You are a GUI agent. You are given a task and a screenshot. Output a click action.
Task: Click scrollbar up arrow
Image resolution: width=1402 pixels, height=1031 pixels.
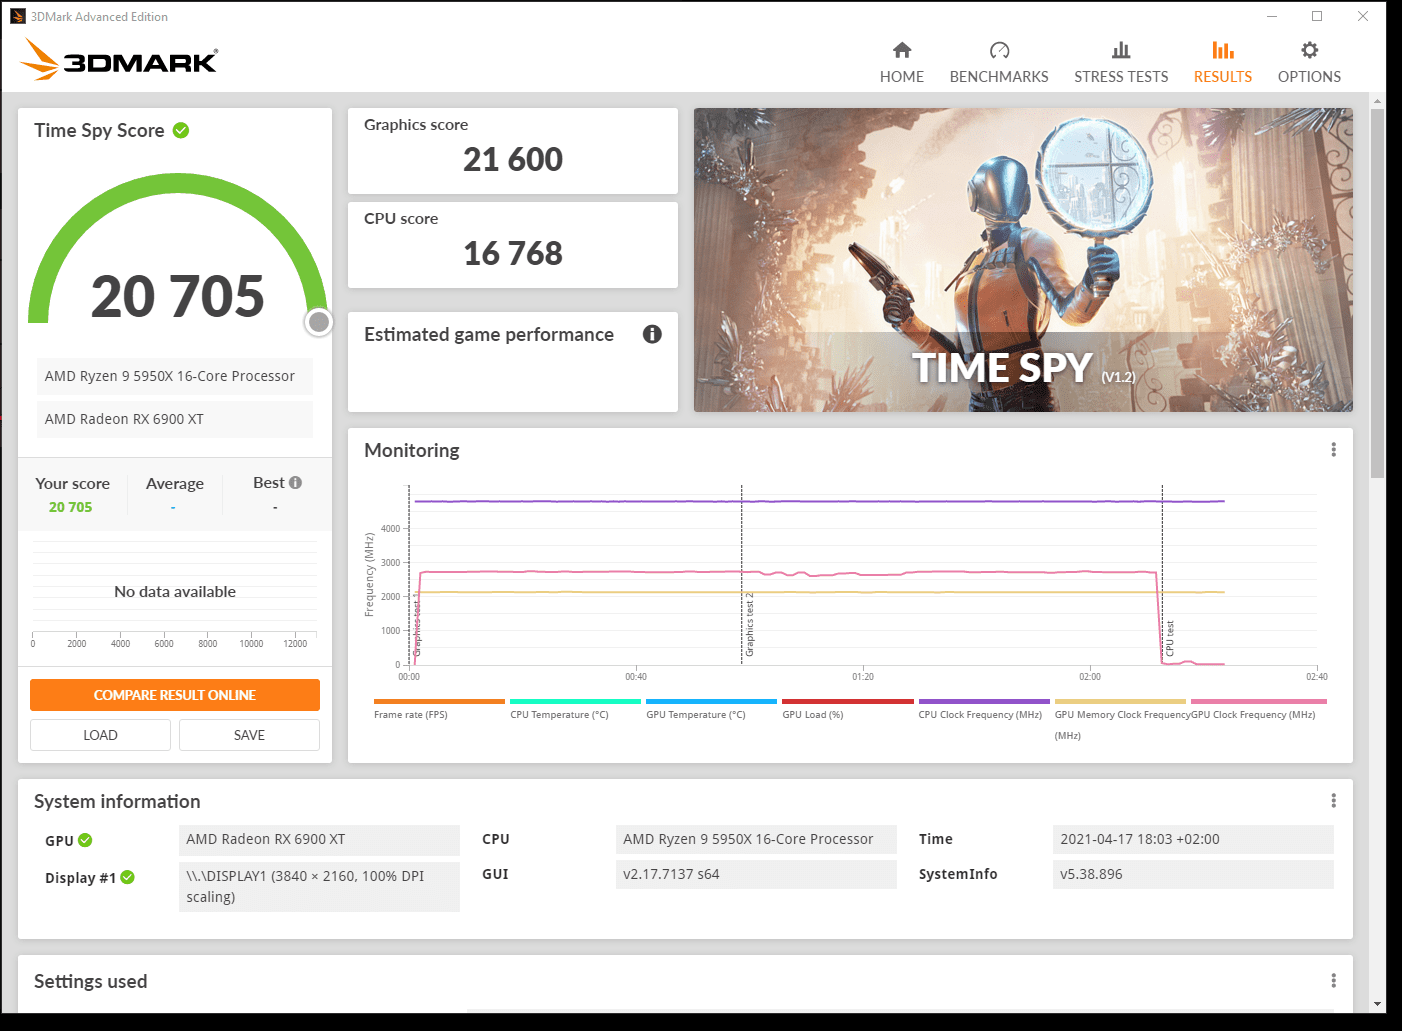click(1378, 101)
